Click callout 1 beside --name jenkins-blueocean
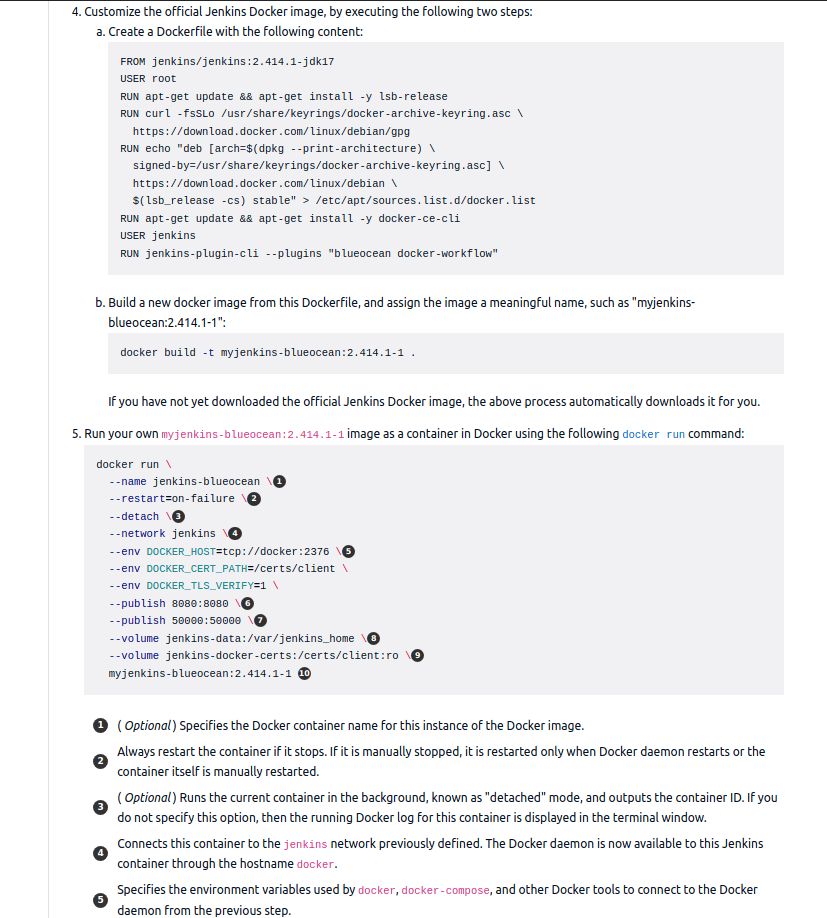The height and width of the screenshot is (918, 827). pos(279,481)
